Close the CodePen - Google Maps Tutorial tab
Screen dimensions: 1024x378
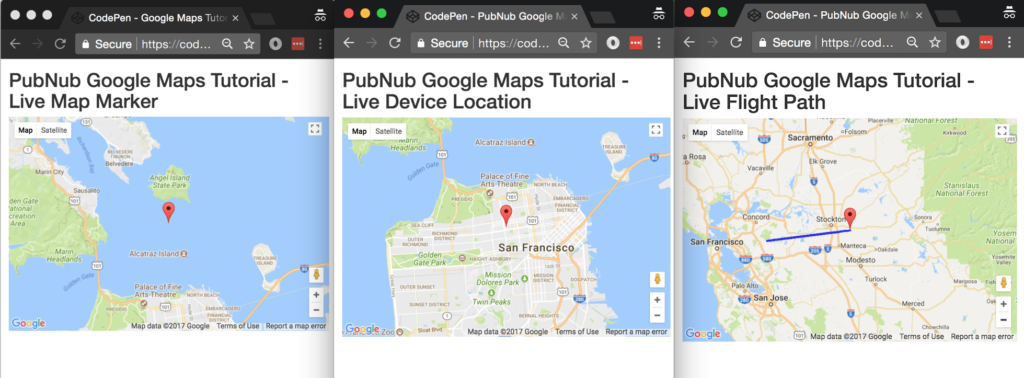(235, 18)
